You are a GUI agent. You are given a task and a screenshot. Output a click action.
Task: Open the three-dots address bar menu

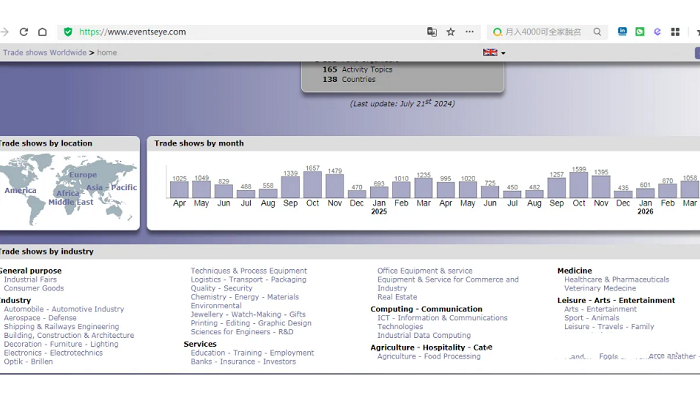pyautogui.click(x=469, y=32)
